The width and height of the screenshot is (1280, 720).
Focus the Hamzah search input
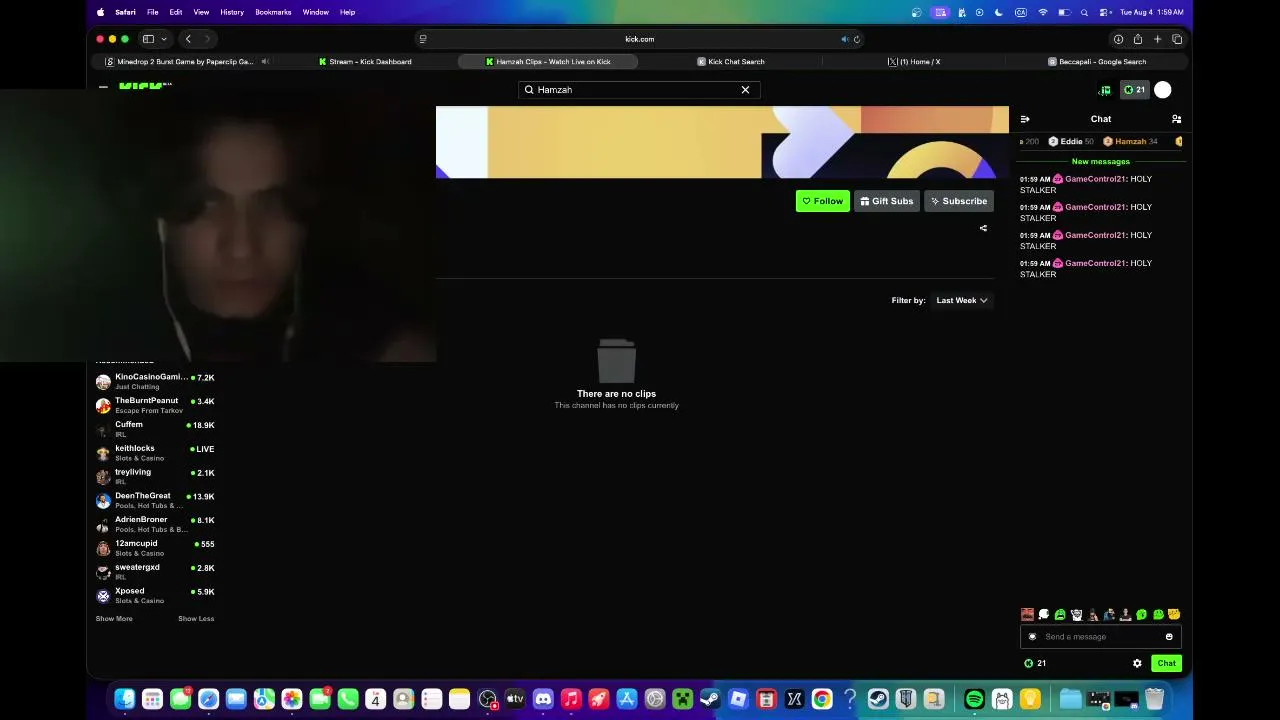639,90
